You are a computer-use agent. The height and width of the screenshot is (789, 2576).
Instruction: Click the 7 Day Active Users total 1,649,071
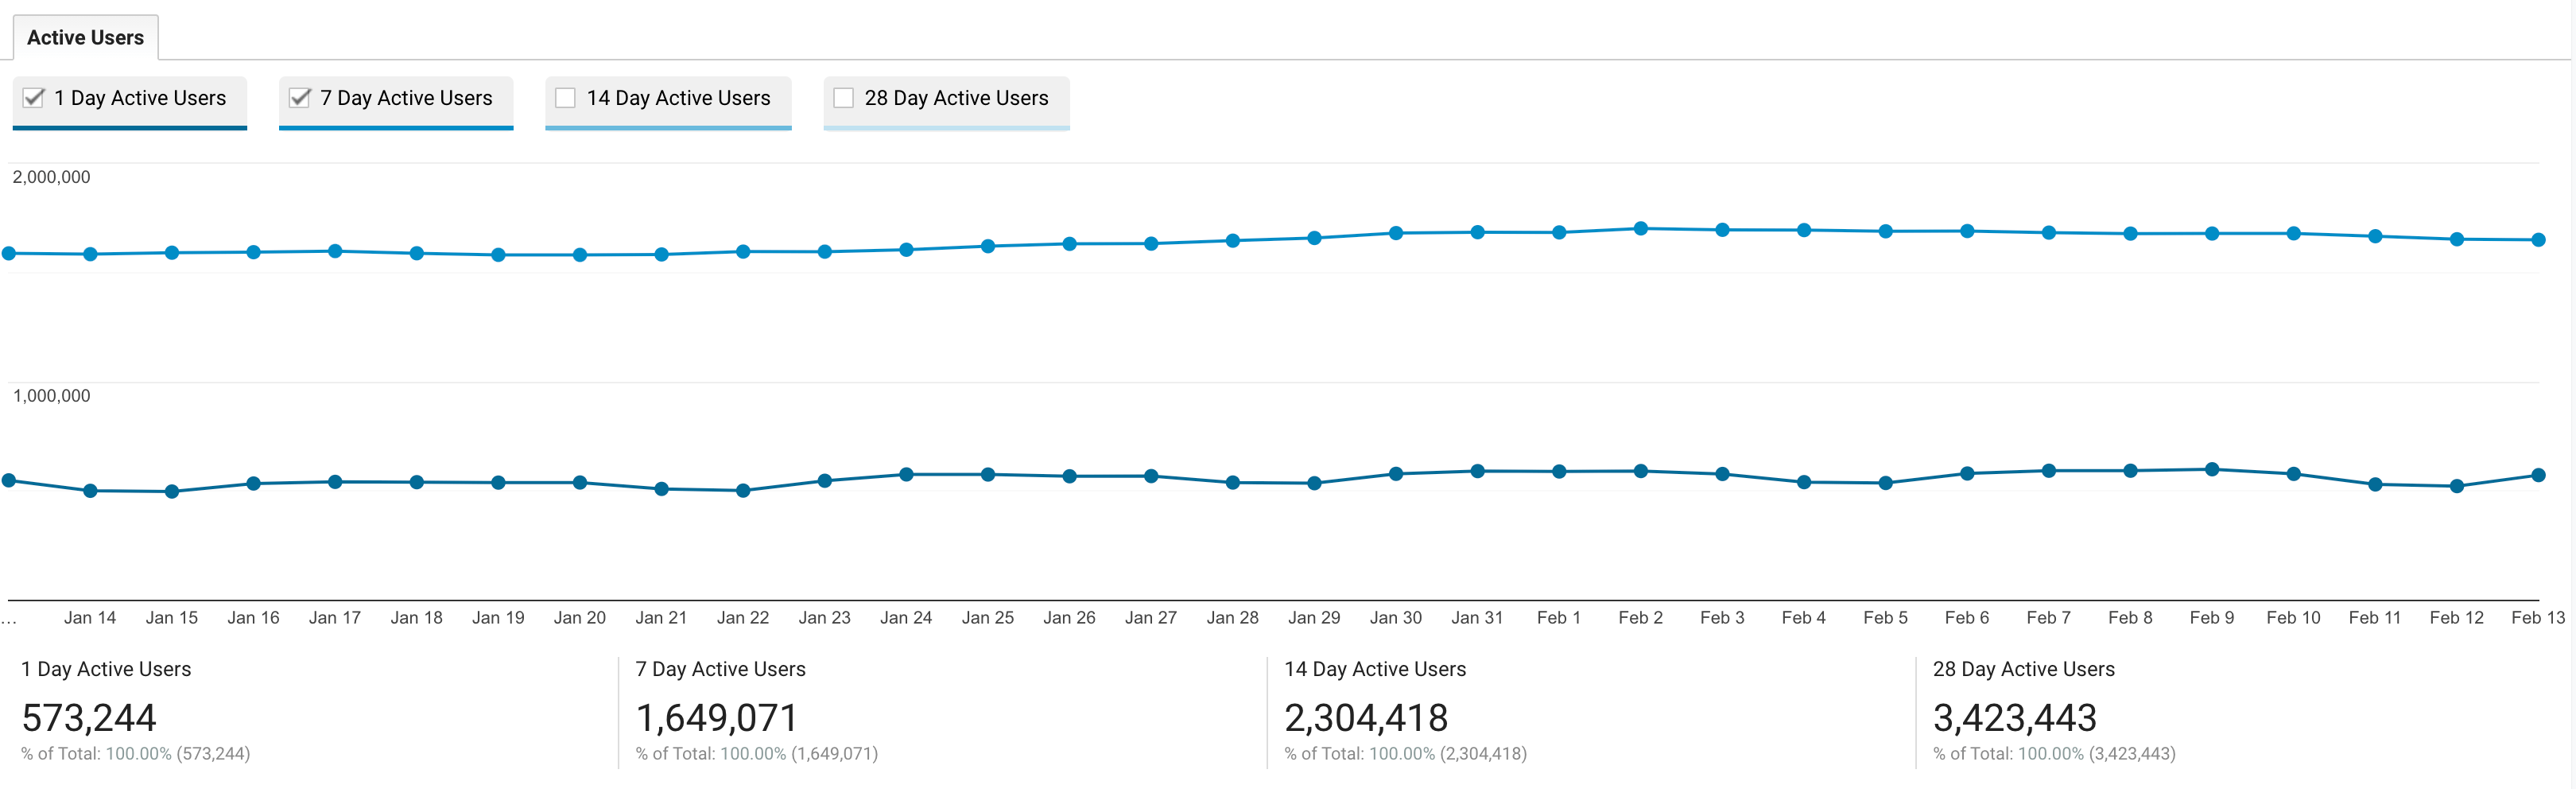(717, 718)
